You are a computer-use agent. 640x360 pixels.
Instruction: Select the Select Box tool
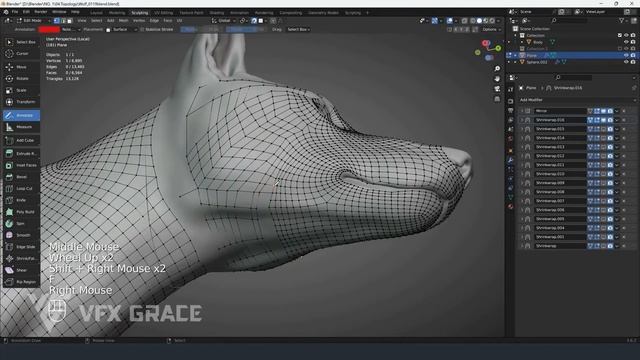(21, 42)
